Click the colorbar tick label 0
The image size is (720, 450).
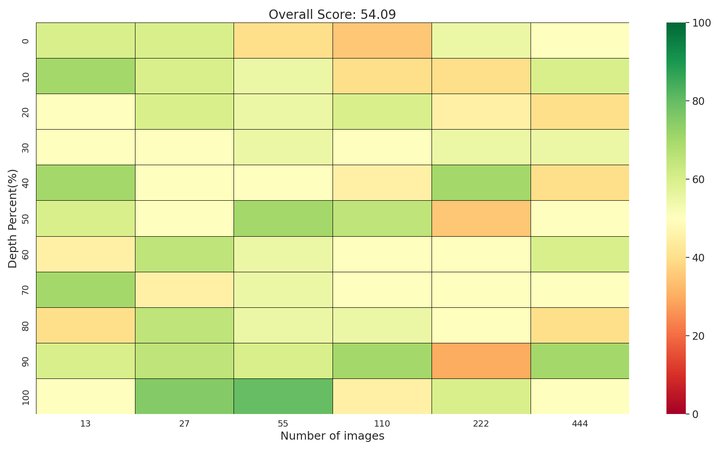pyautogui.click(x=695, y=413)
